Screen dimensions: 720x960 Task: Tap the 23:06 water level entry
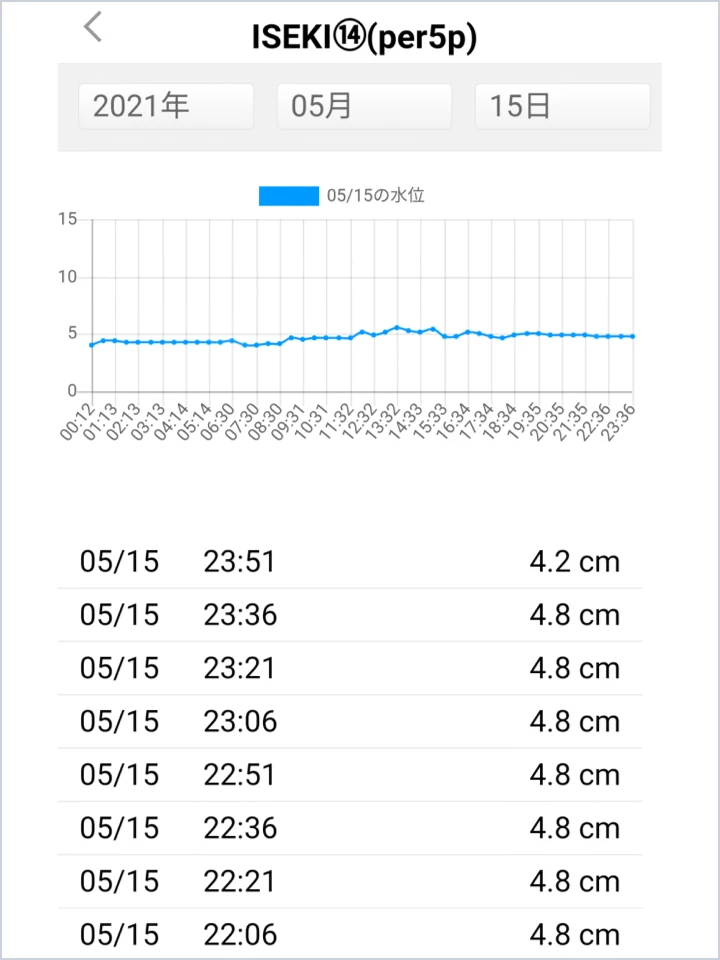coord(350,722)
